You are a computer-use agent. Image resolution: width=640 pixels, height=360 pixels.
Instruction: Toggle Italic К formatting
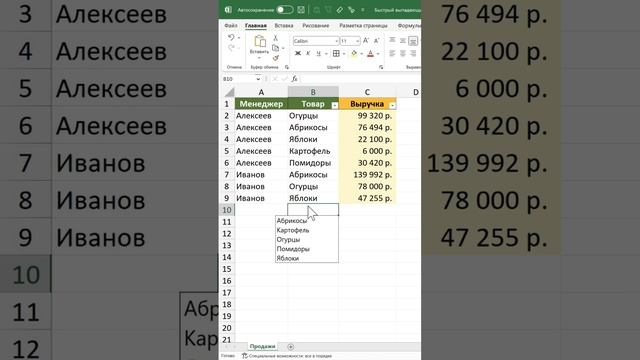click(308, 53)
